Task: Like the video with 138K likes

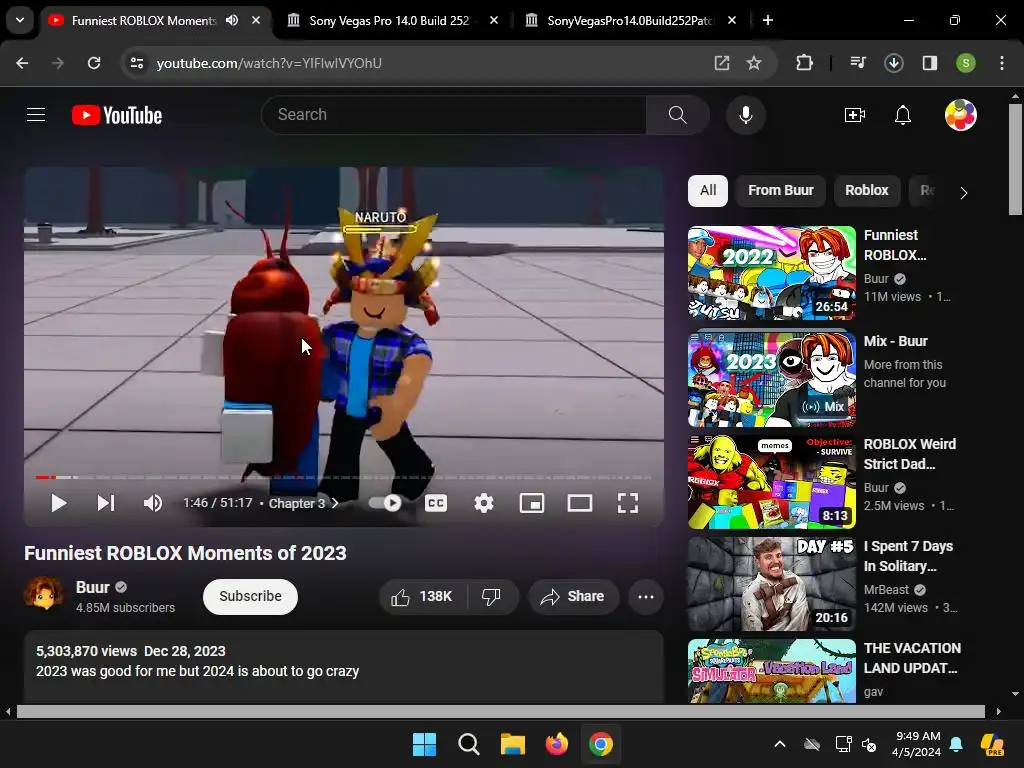Action: click(x=422, y=596)
